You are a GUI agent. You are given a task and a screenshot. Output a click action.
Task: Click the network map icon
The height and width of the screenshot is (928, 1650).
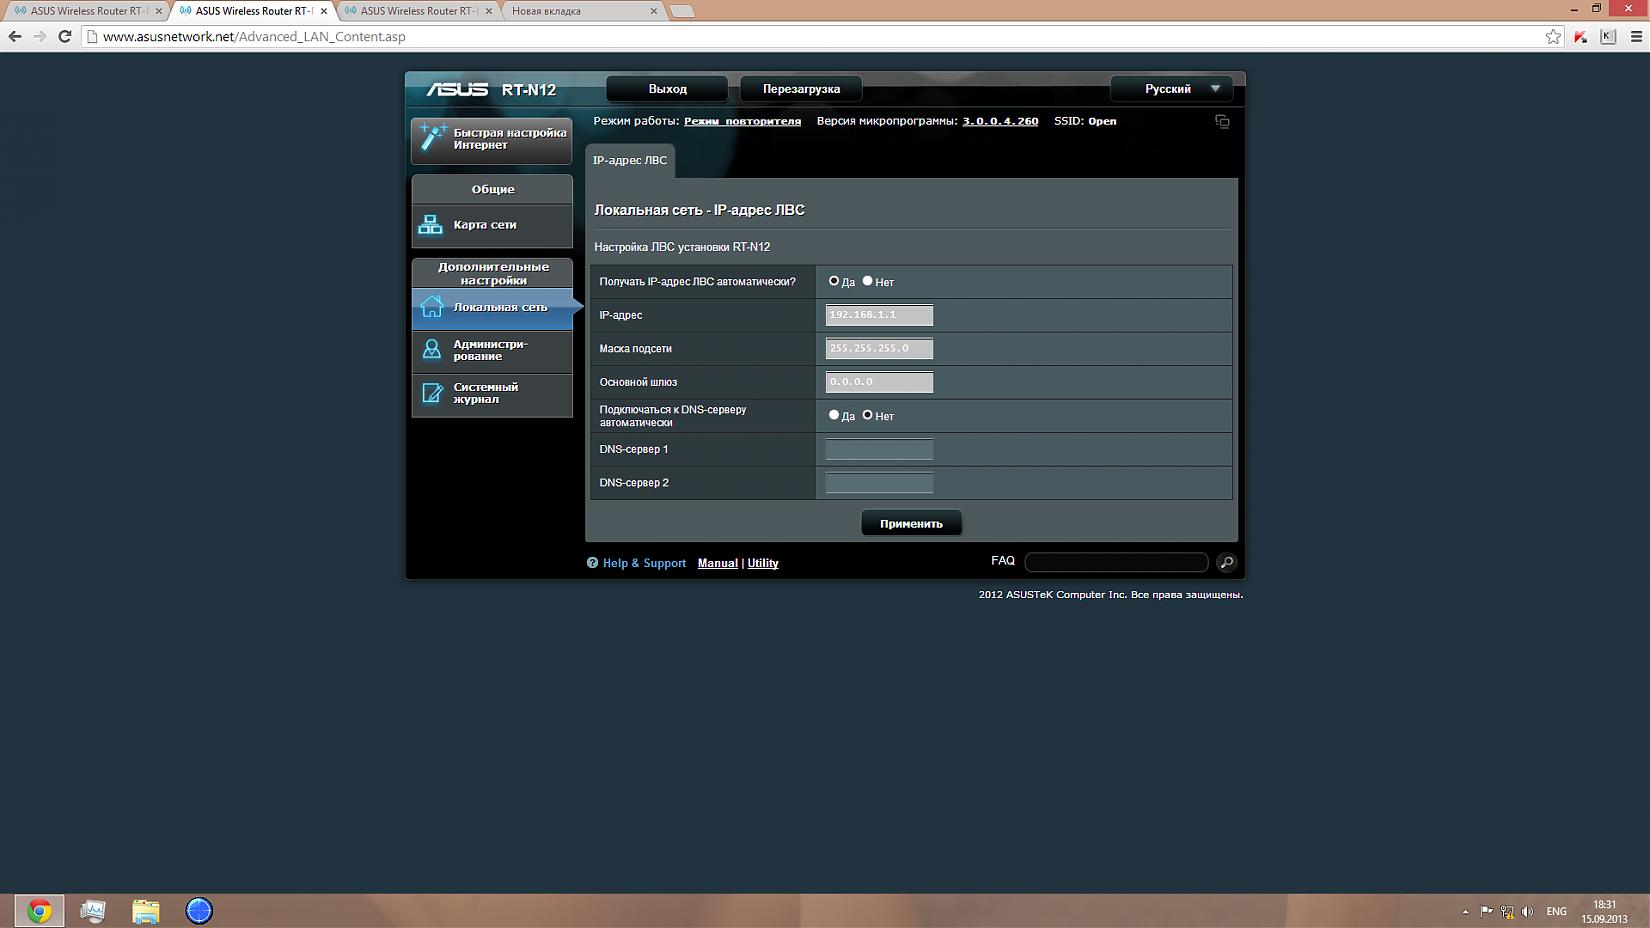coord(431,225)
